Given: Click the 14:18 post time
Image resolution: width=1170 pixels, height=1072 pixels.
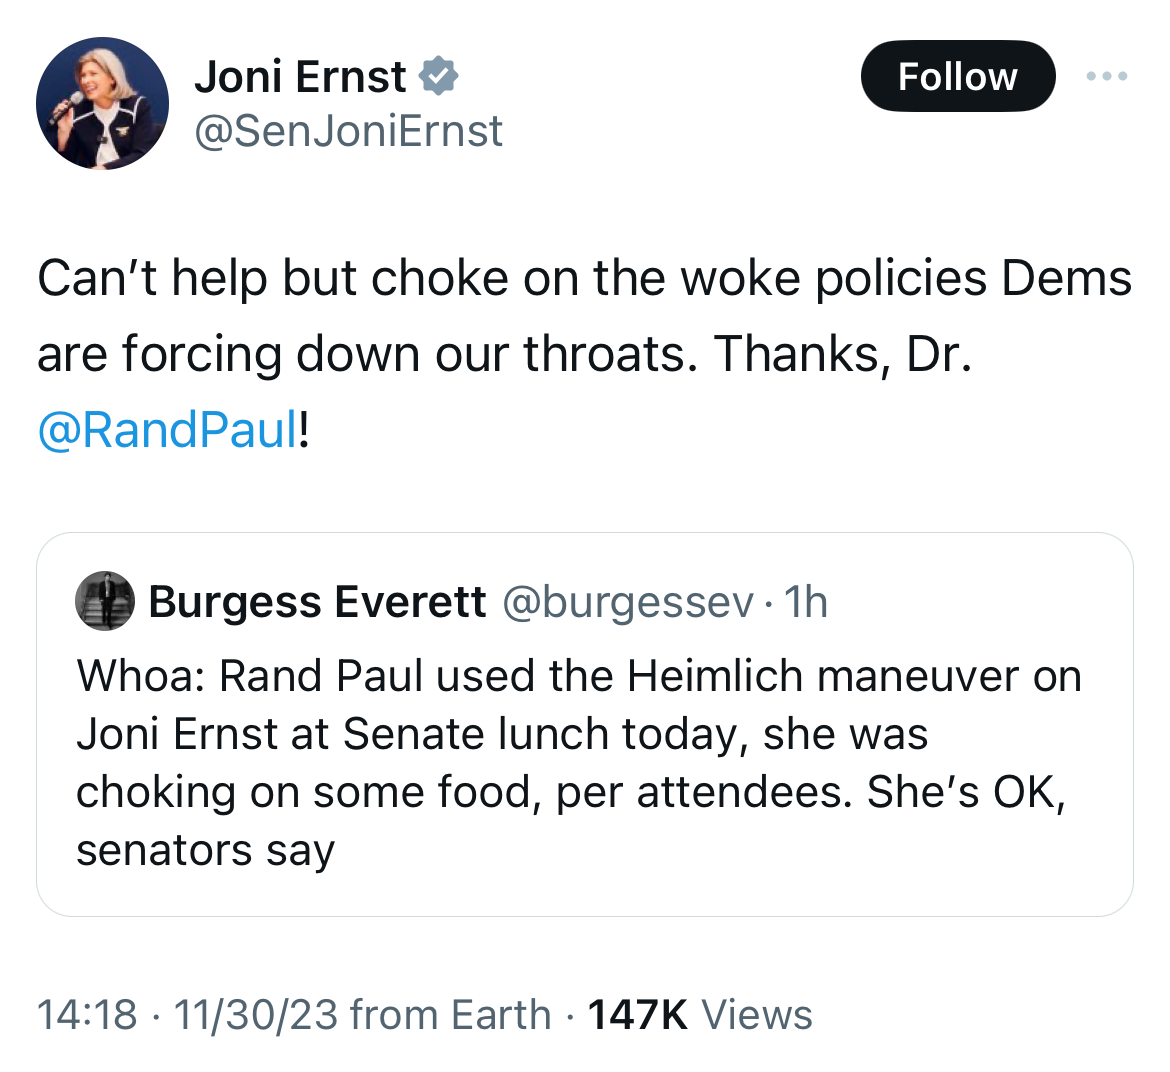Looking at the screenshot, I should (x=87, y=1015).
